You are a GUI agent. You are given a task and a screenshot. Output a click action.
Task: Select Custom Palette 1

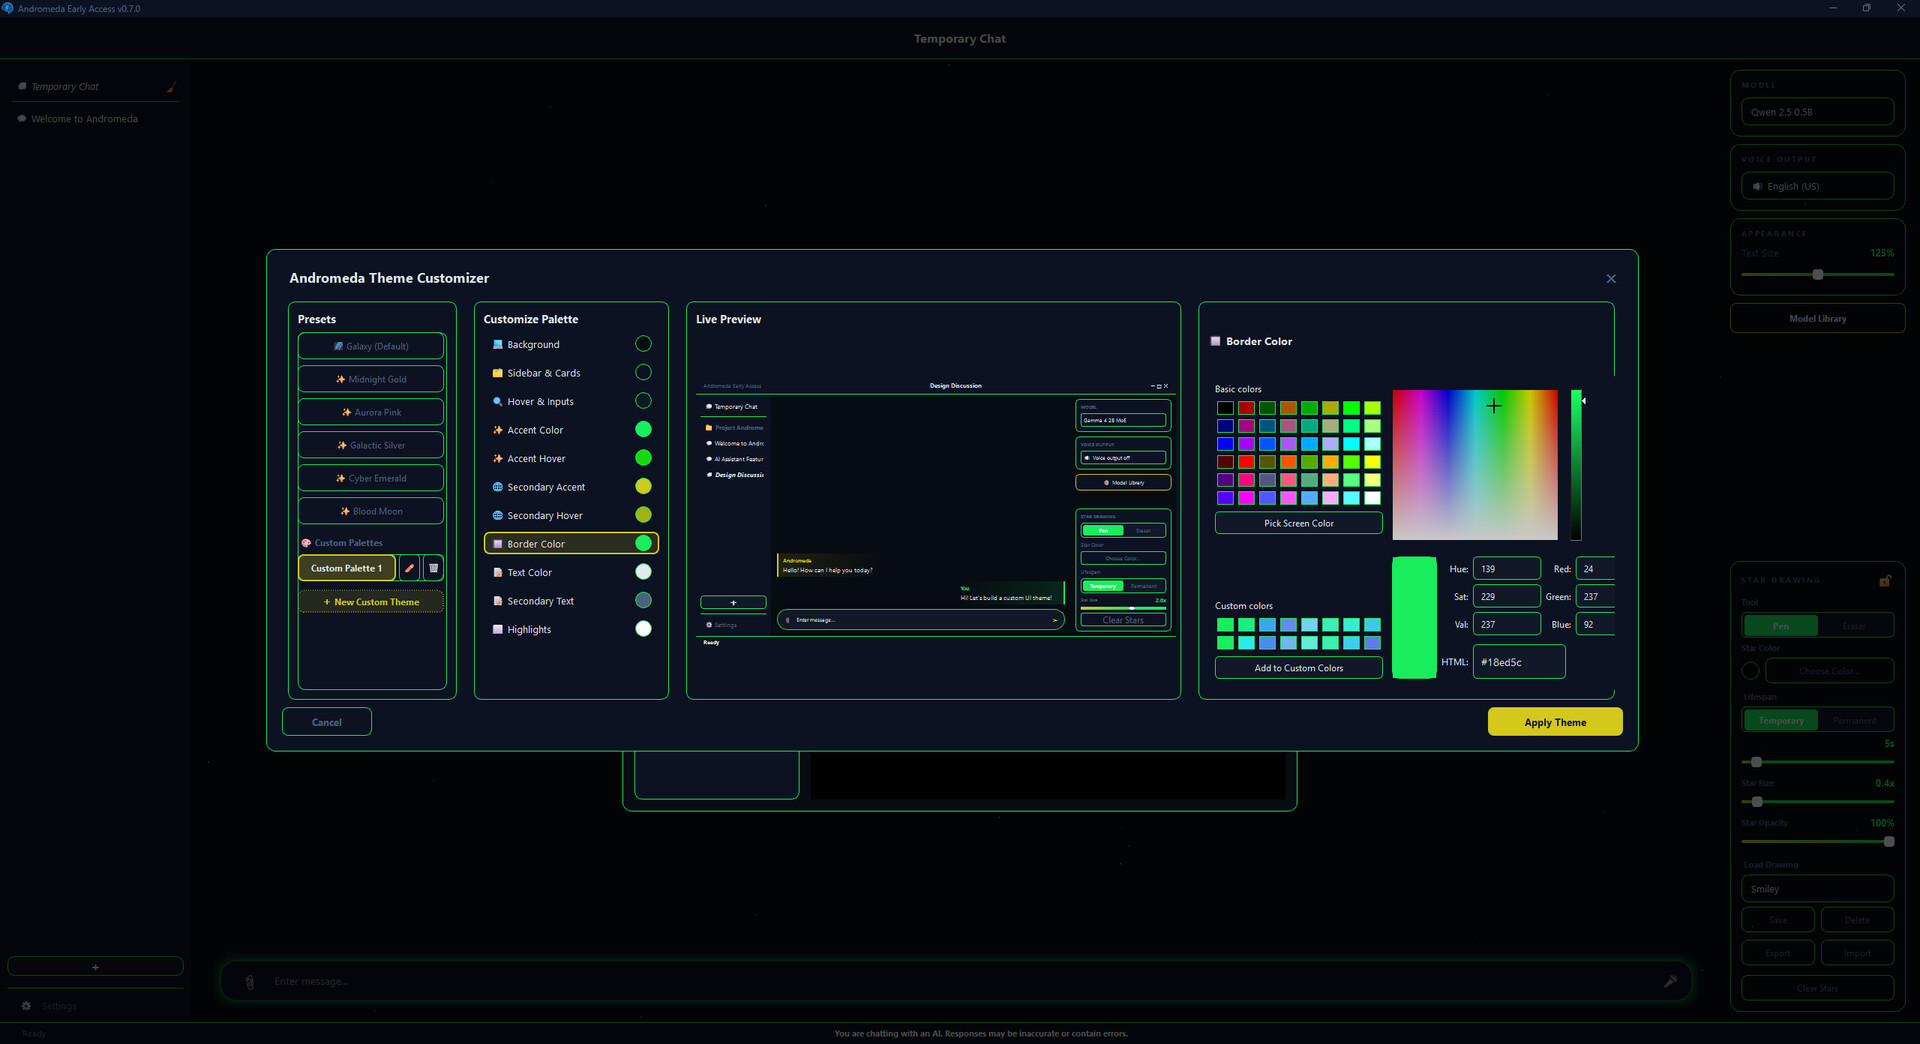point(346,568)
